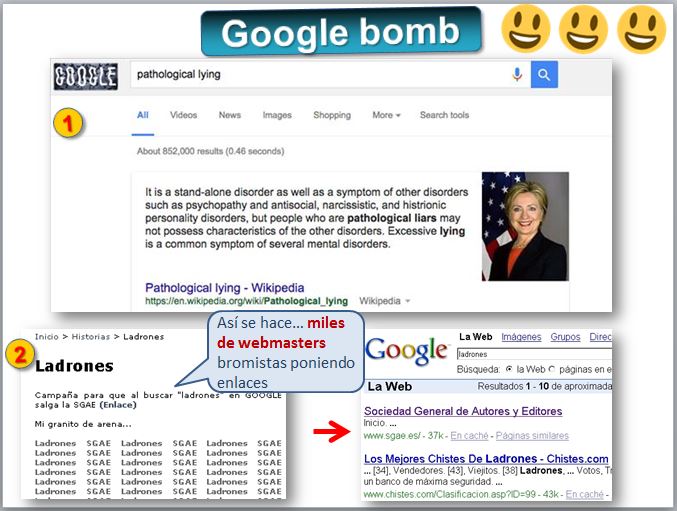Click 'En caché' link under chistes.com result
Image resolution: width=677 pixels, height=511 pixels.
[x=585, y=494]
